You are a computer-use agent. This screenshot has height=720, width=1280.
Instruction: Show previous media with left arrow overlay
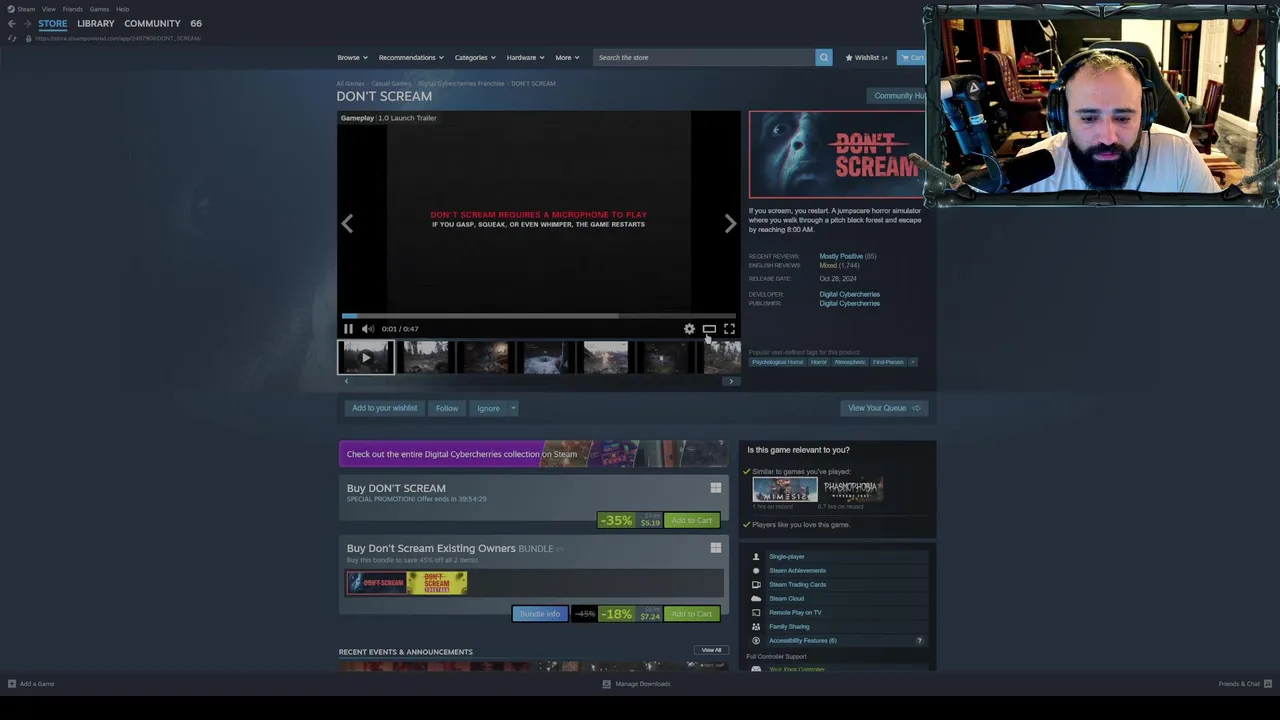347,224
